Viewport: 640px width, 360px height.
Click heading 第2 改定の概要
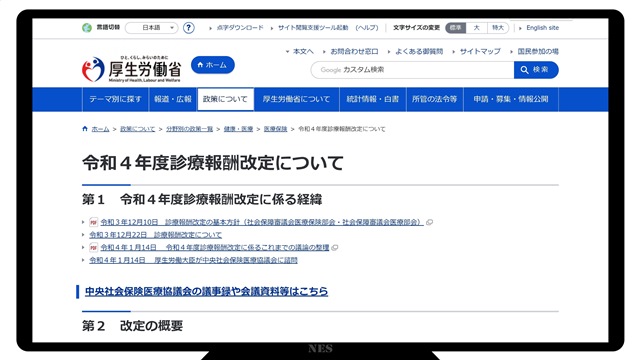click(x=132, y=326)
